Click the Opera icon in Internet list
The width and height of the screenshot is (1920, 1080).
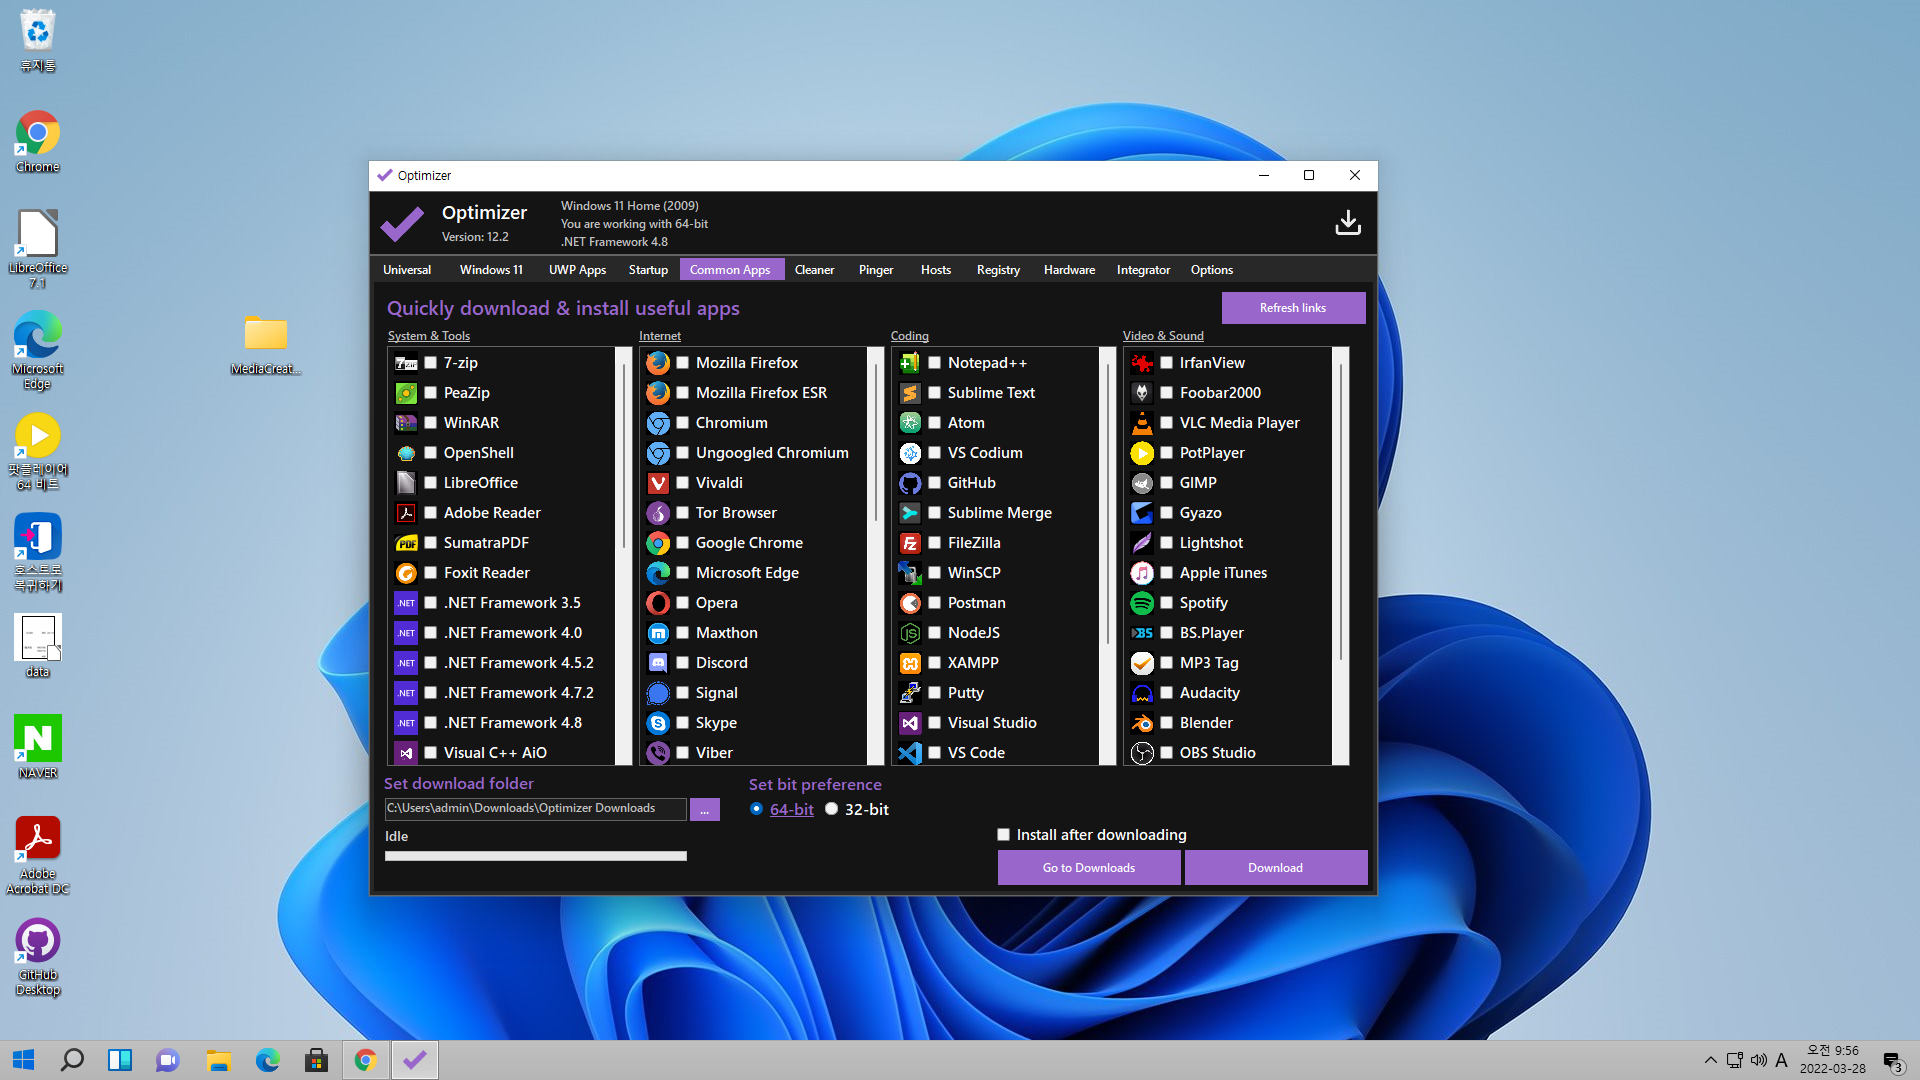pos(658,603)
